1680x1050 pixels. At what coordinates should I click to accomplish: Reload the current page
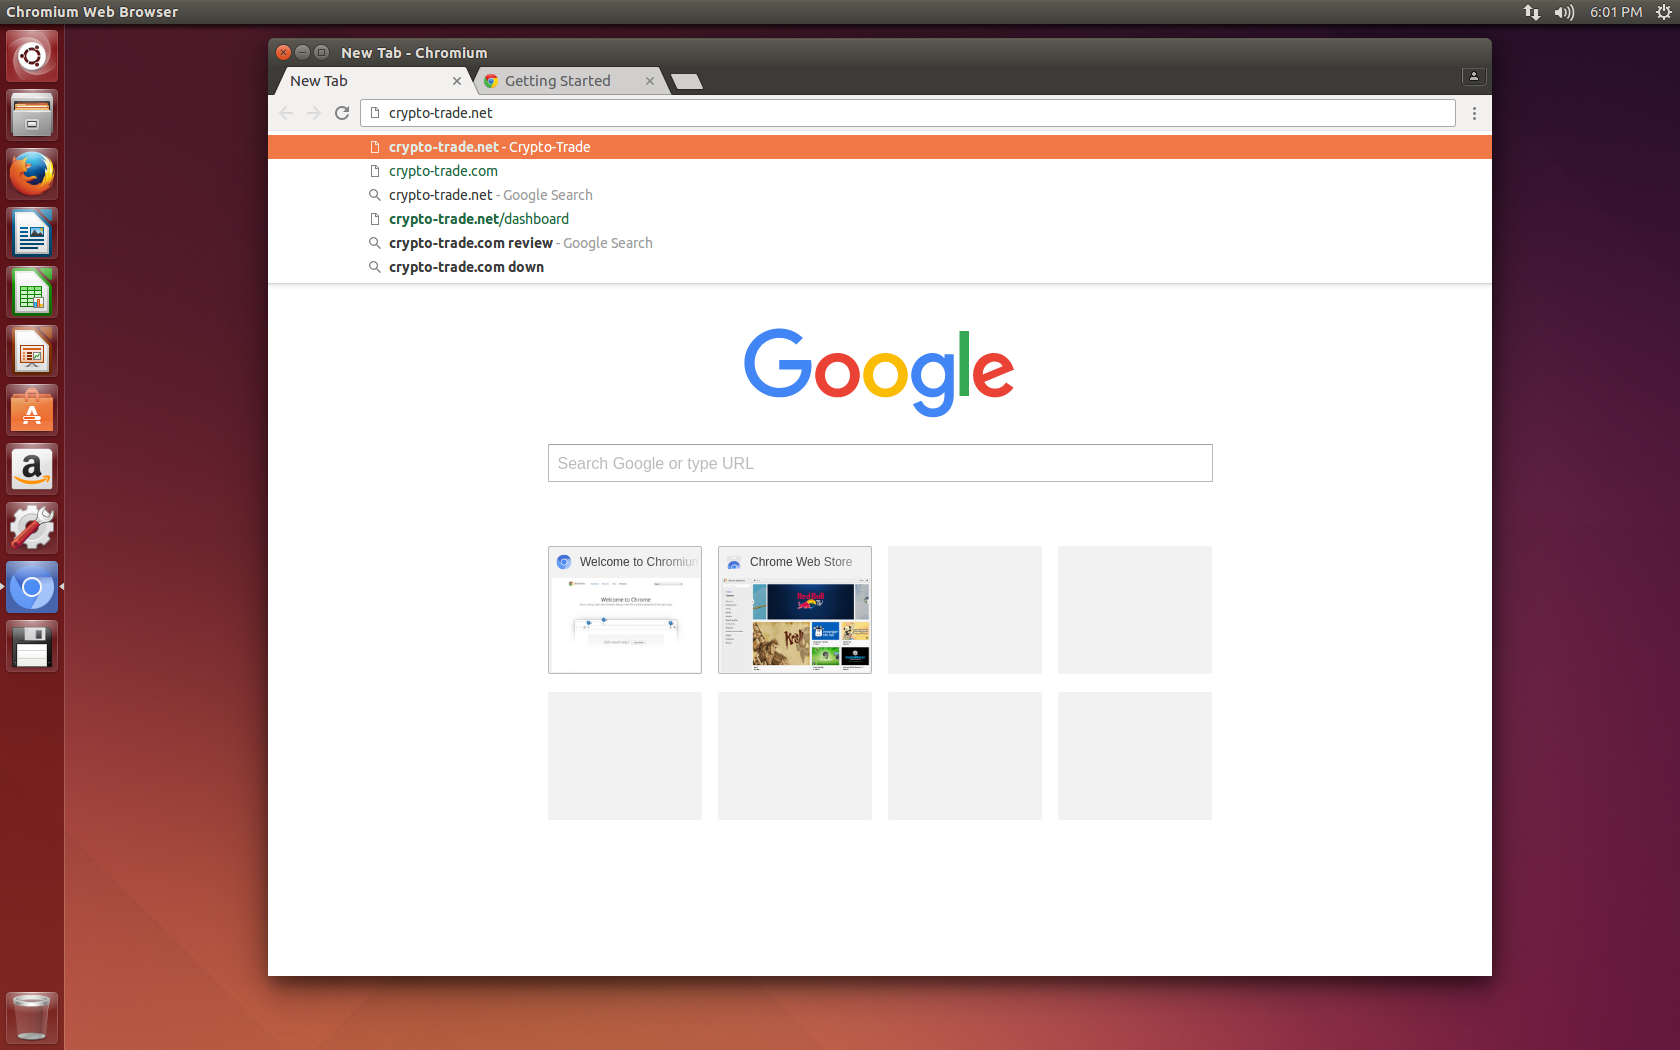point(342,113)
